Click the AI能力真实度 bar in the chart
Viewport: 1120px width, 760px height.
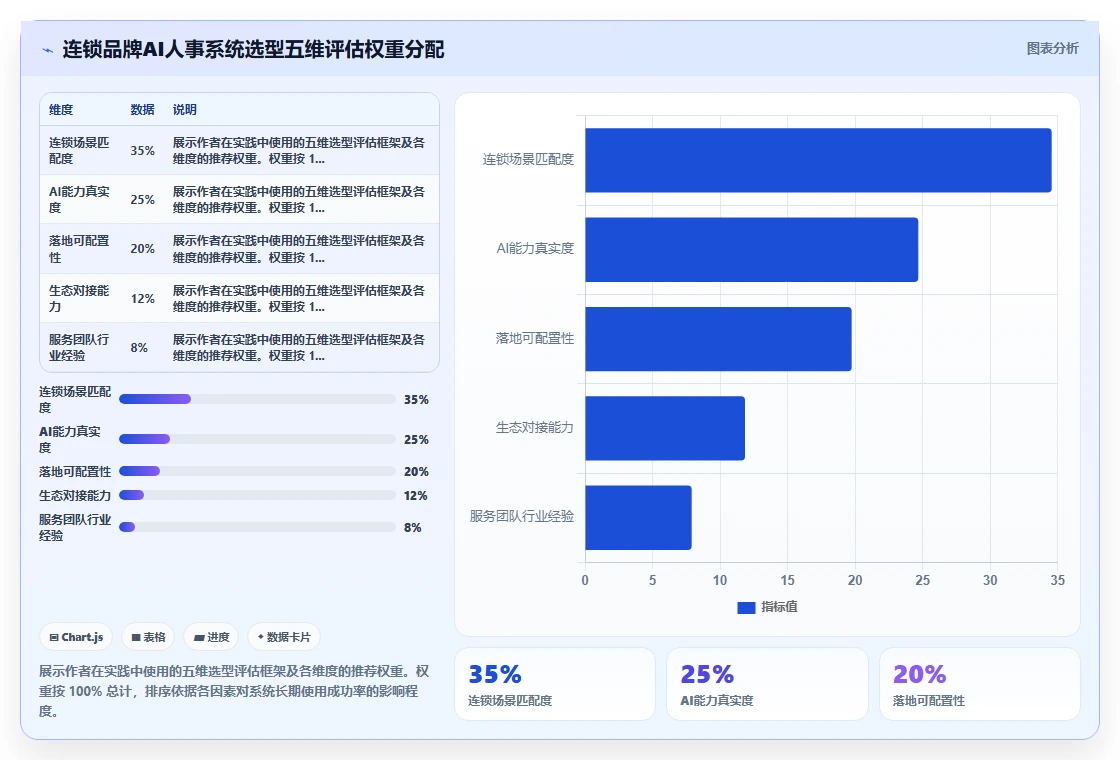[x=751, y=249]
